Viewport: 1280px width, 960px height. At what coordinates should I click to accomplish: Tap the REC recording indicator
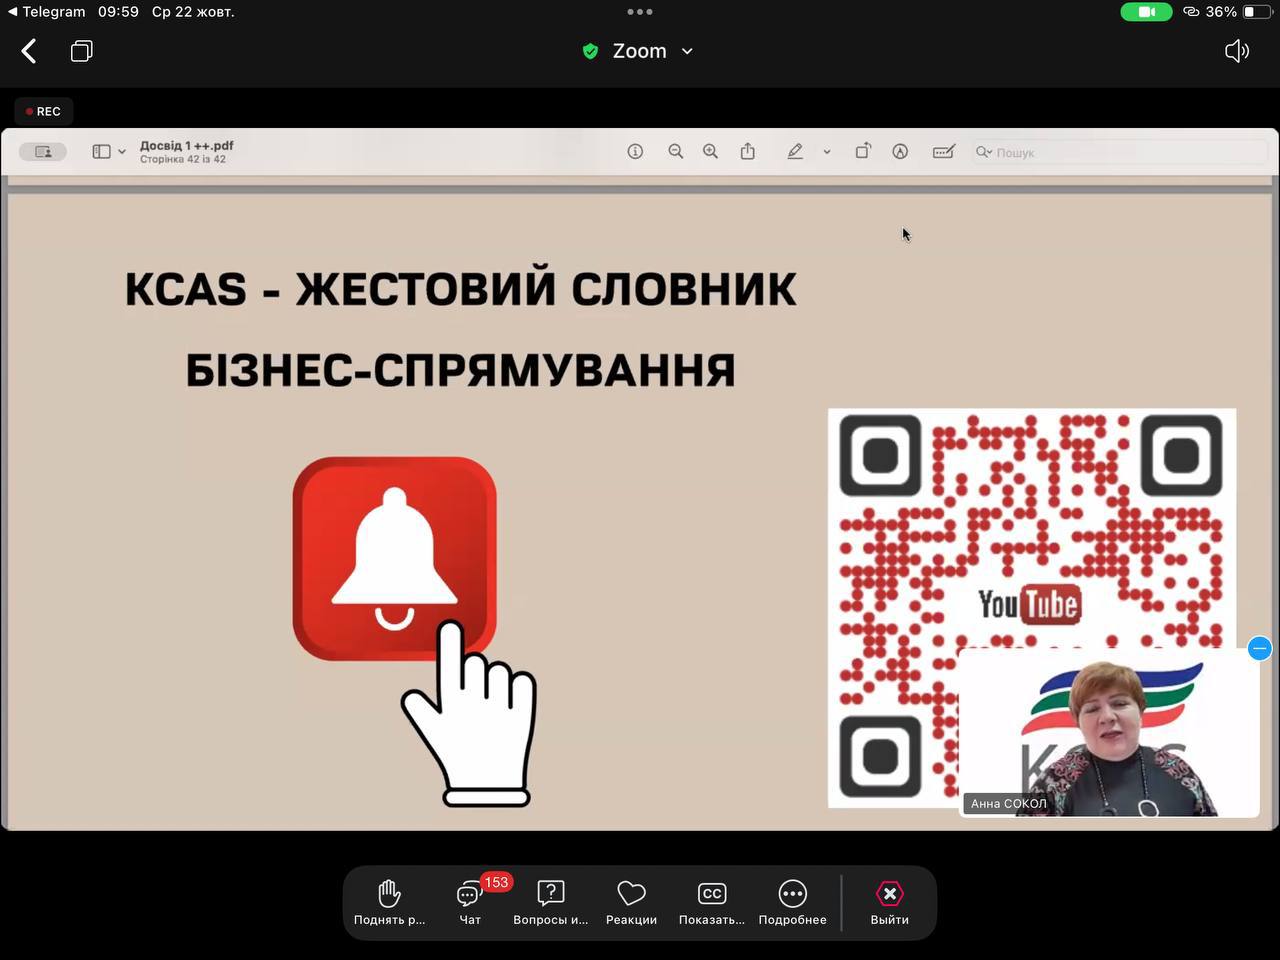click(x=44, y=111)
